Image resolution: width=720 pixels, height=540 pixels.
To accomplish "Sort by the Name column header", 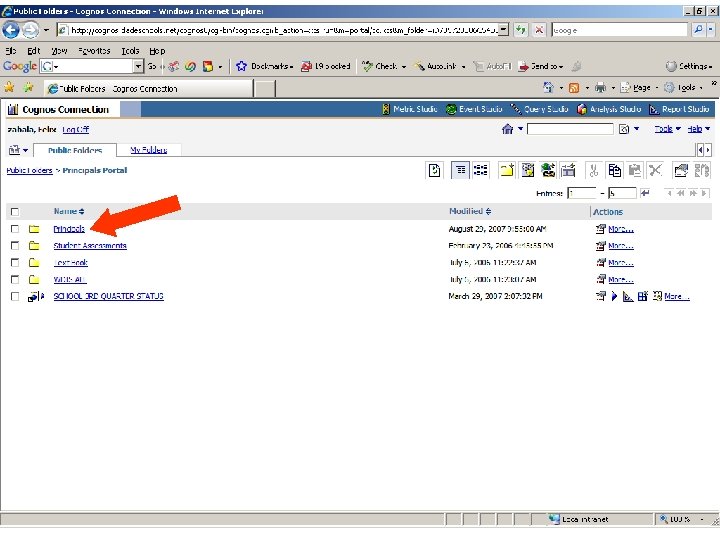I will pos(69,211).
